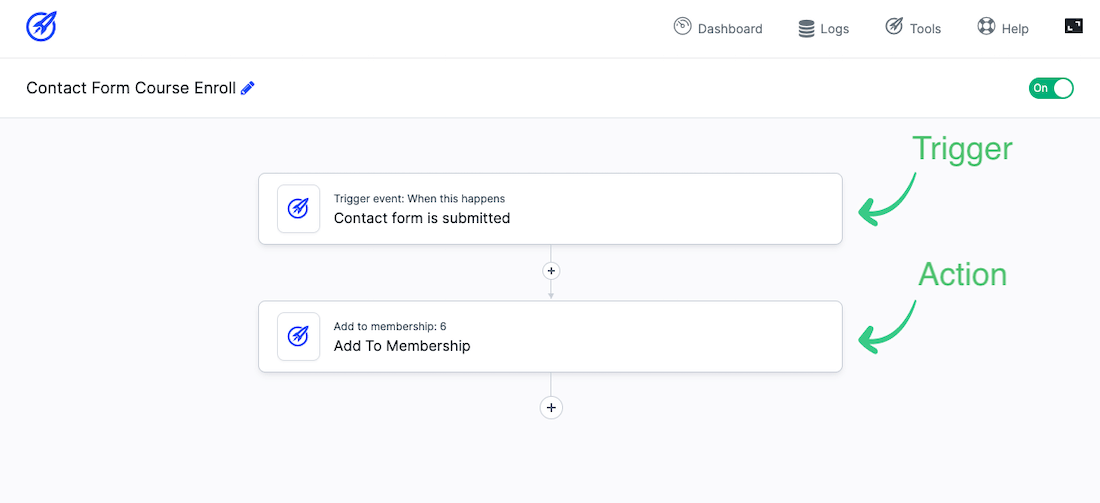The height and width of the screenshot is (503, 1100).
Task: Click the trigger card rocket icon
Action: pos(298,208)
